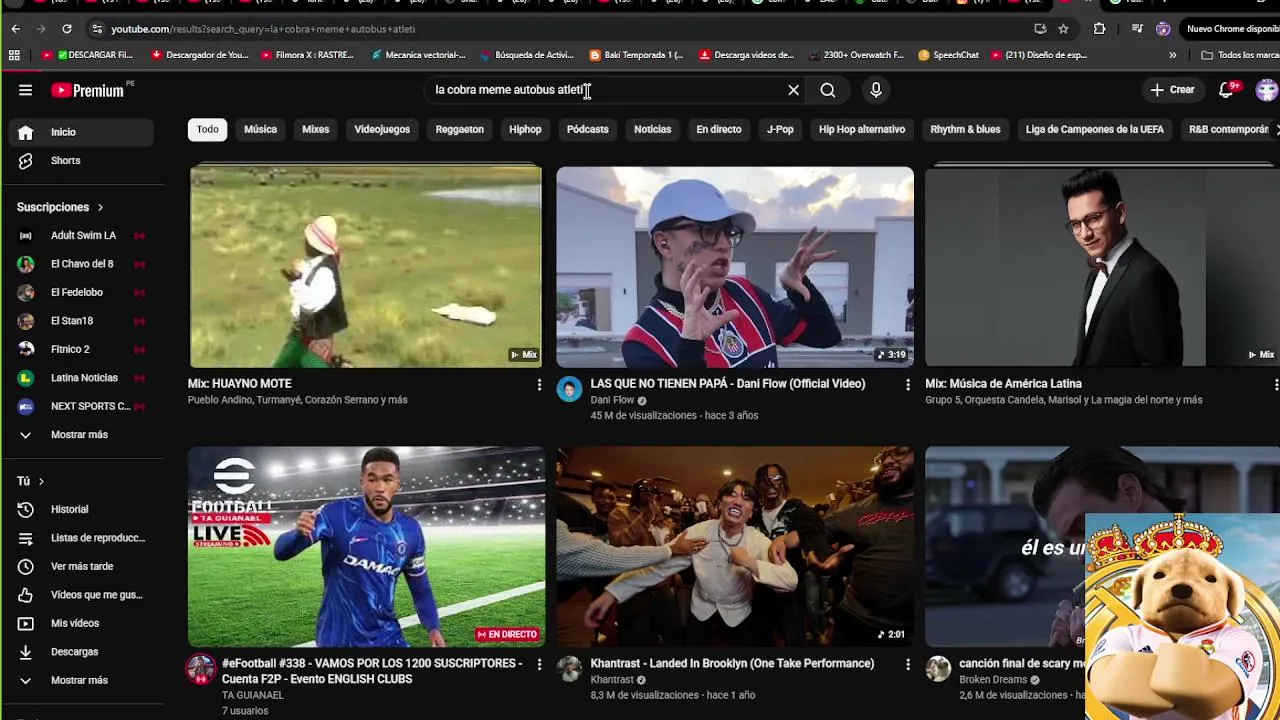Open Shorts from the sidebar
Image resolution: width=1280 pixels, height=720 pixels.
point(82,160)
